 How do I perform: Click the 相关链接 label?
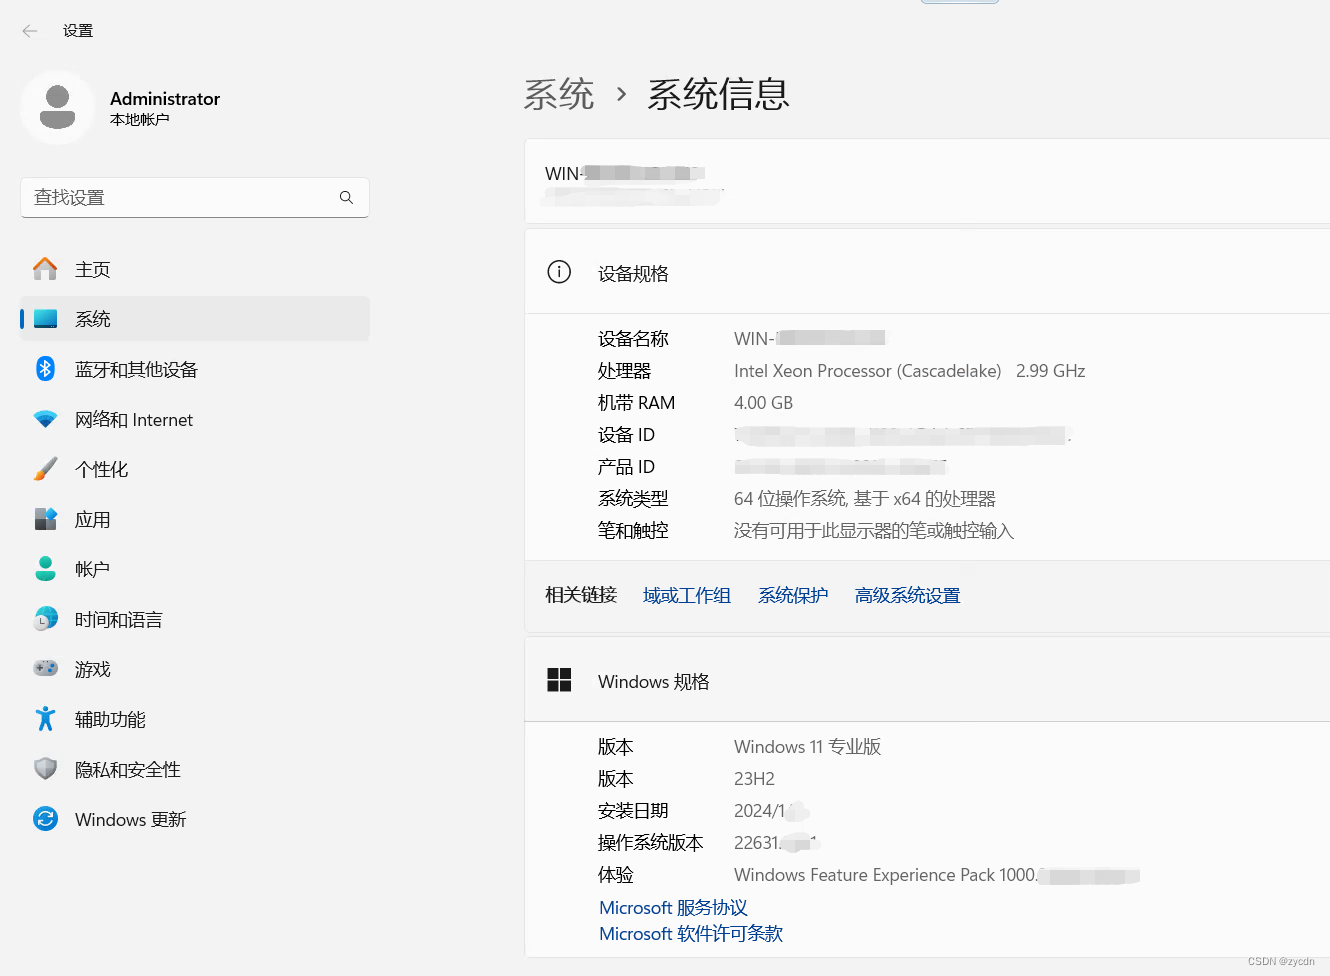[x=581, y=595]
